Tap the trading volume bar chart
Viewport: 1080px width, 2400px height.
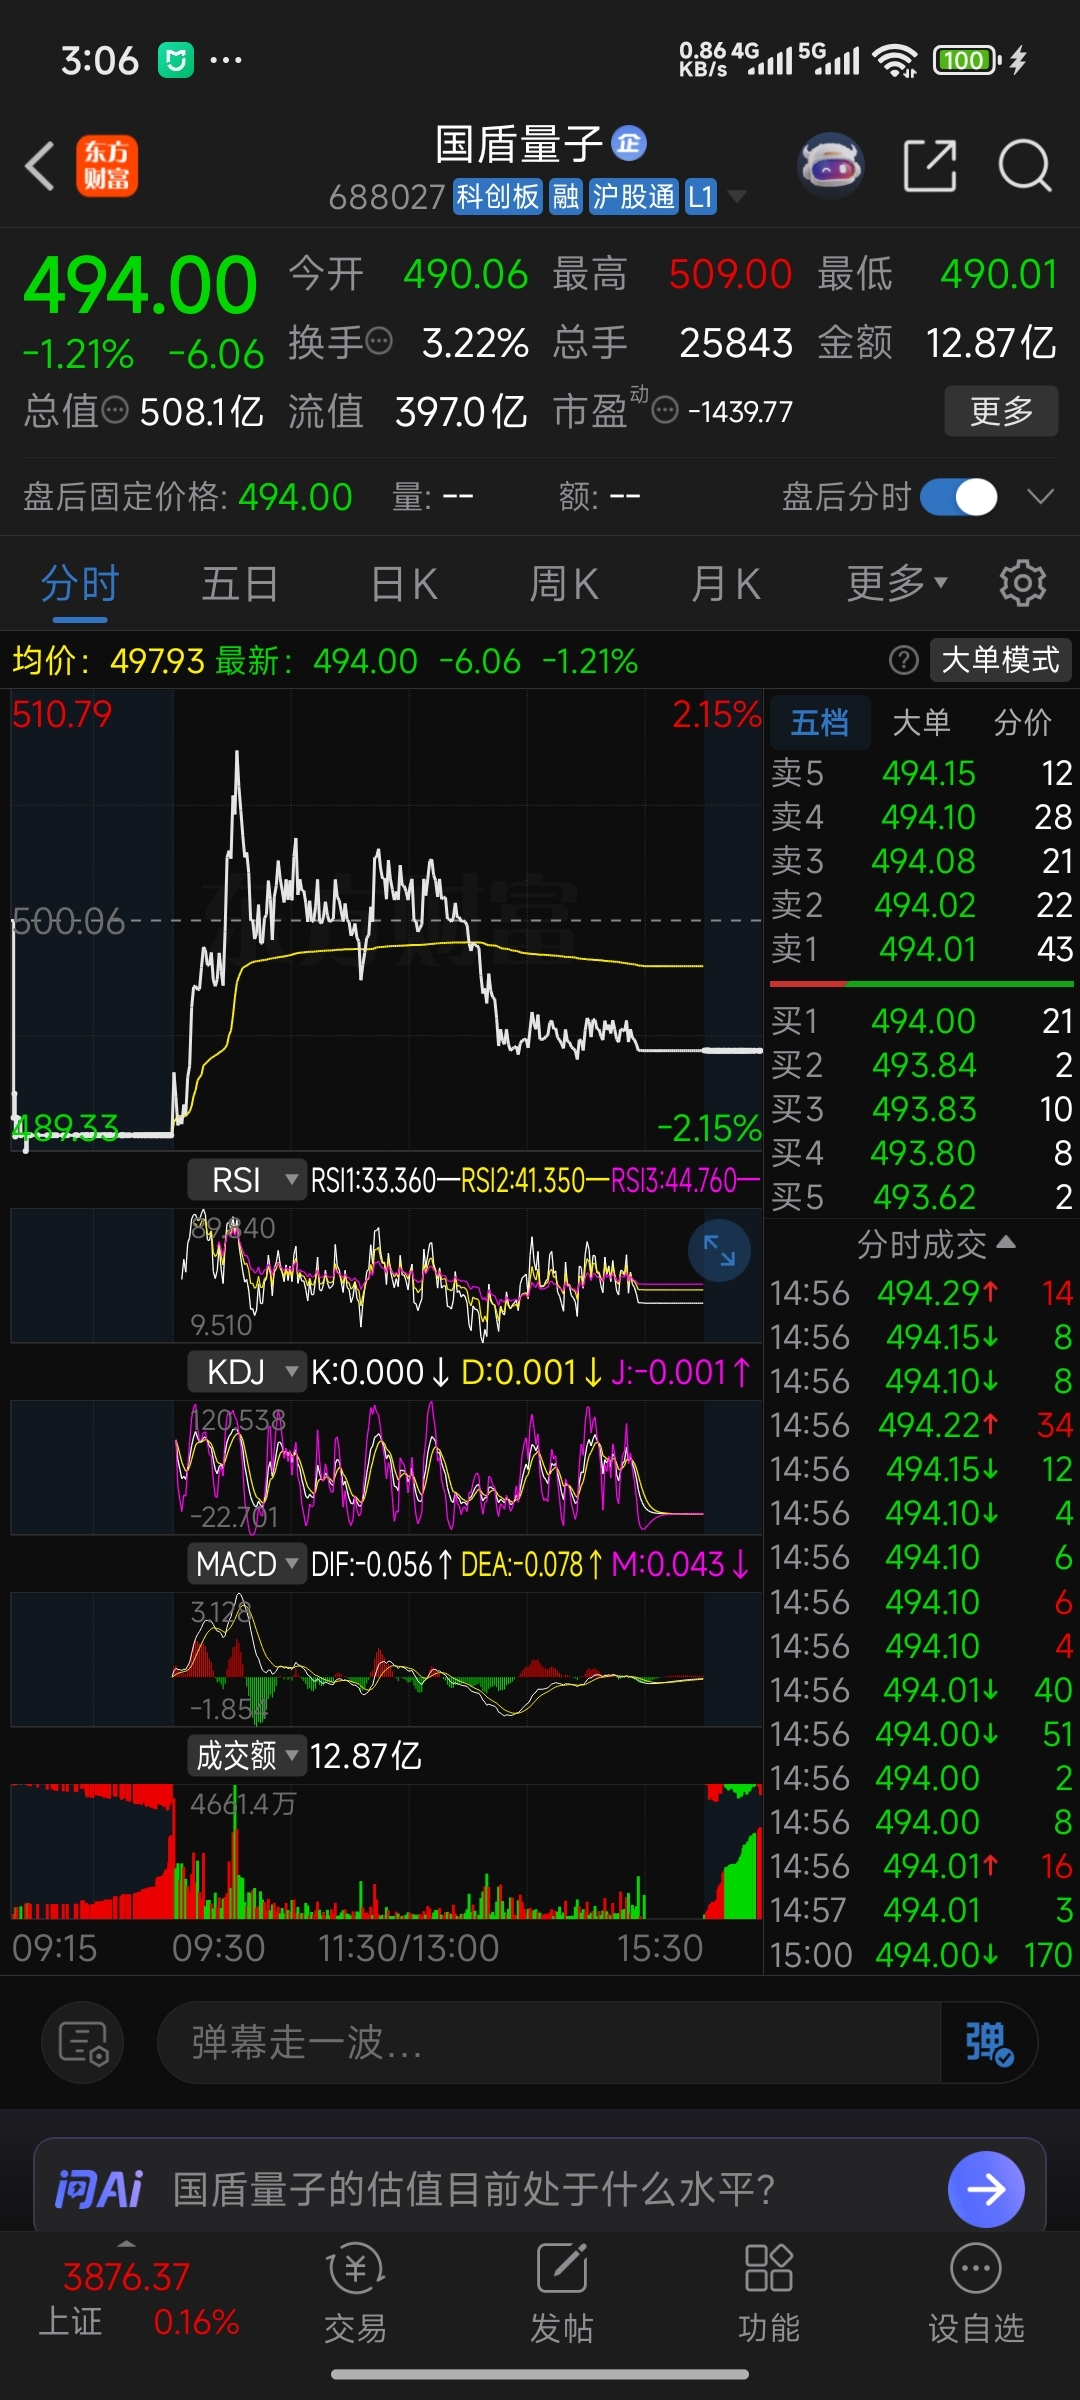click(386, 1851)
